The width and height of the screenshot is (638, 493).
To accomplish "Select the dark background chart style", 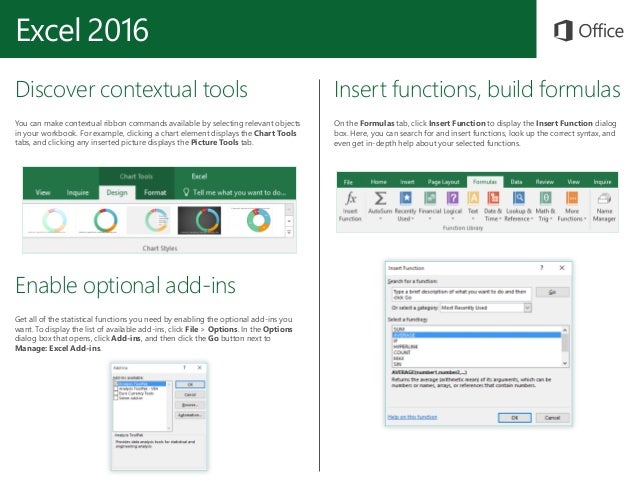I will click(199, 220).
